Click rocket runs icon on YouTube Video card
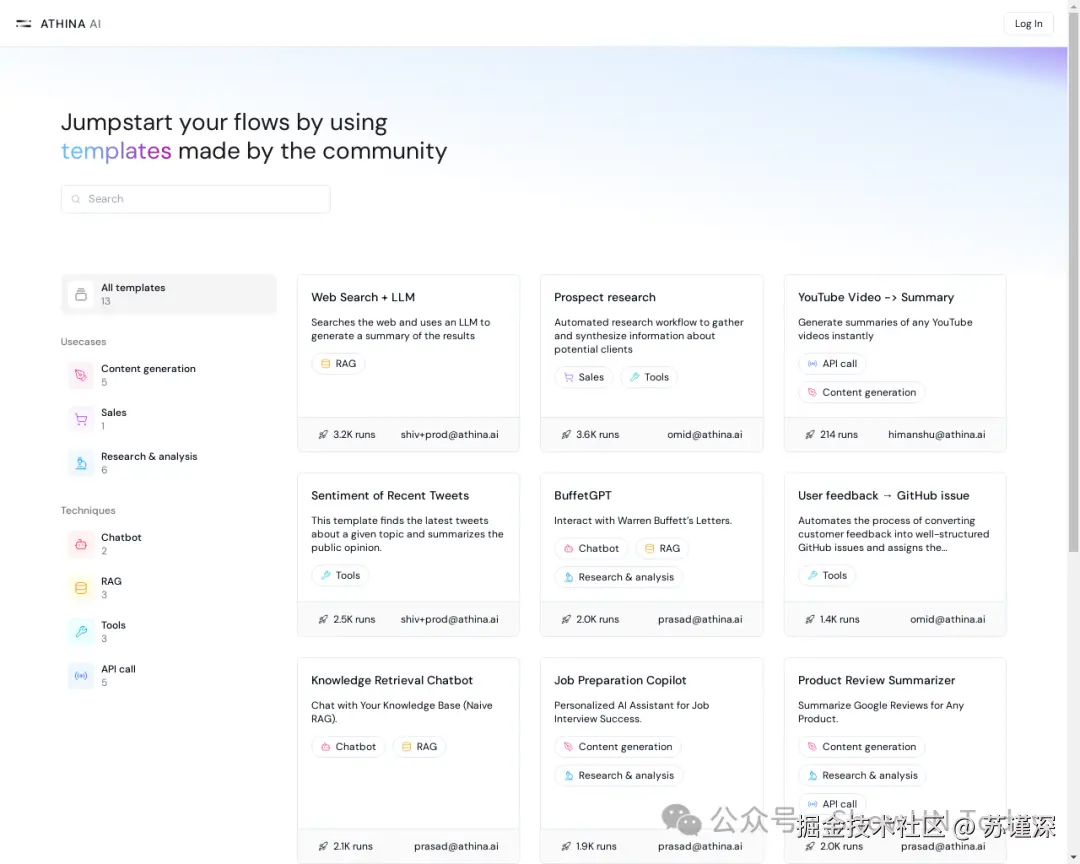Viewport: 1080px width, 864px height. coord(810,435)
